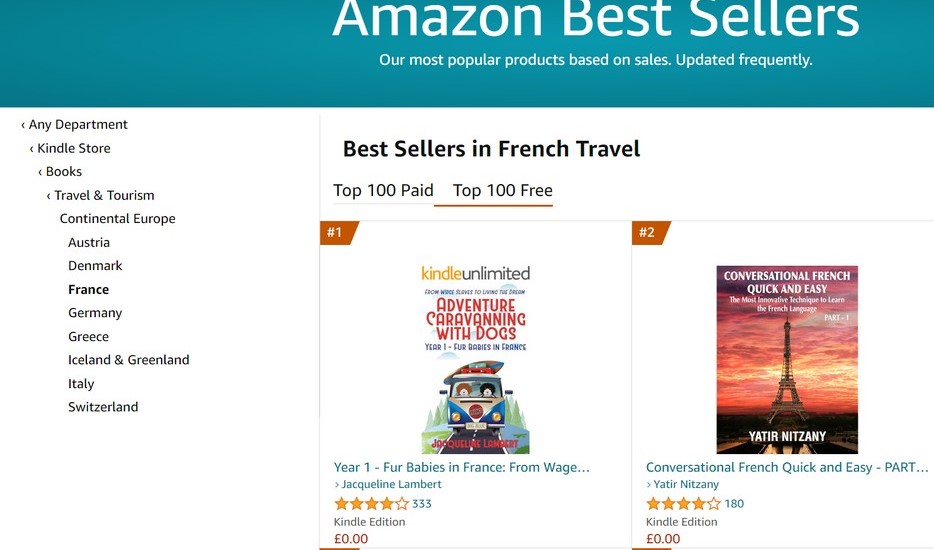Open the Travel & Tourism category

pos(104,195)
